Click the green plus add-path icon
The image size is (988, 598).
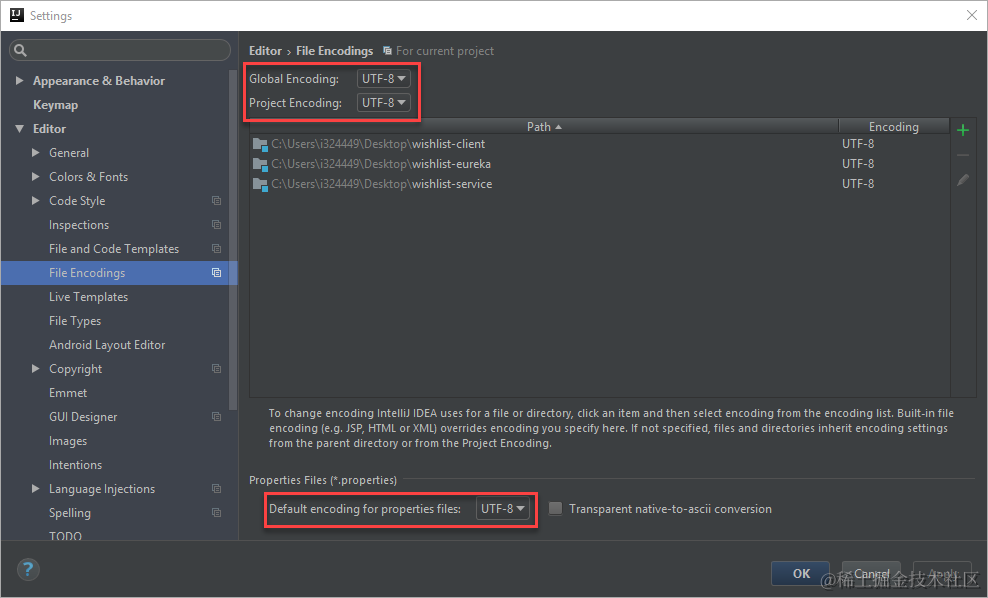tap(962, 130)
